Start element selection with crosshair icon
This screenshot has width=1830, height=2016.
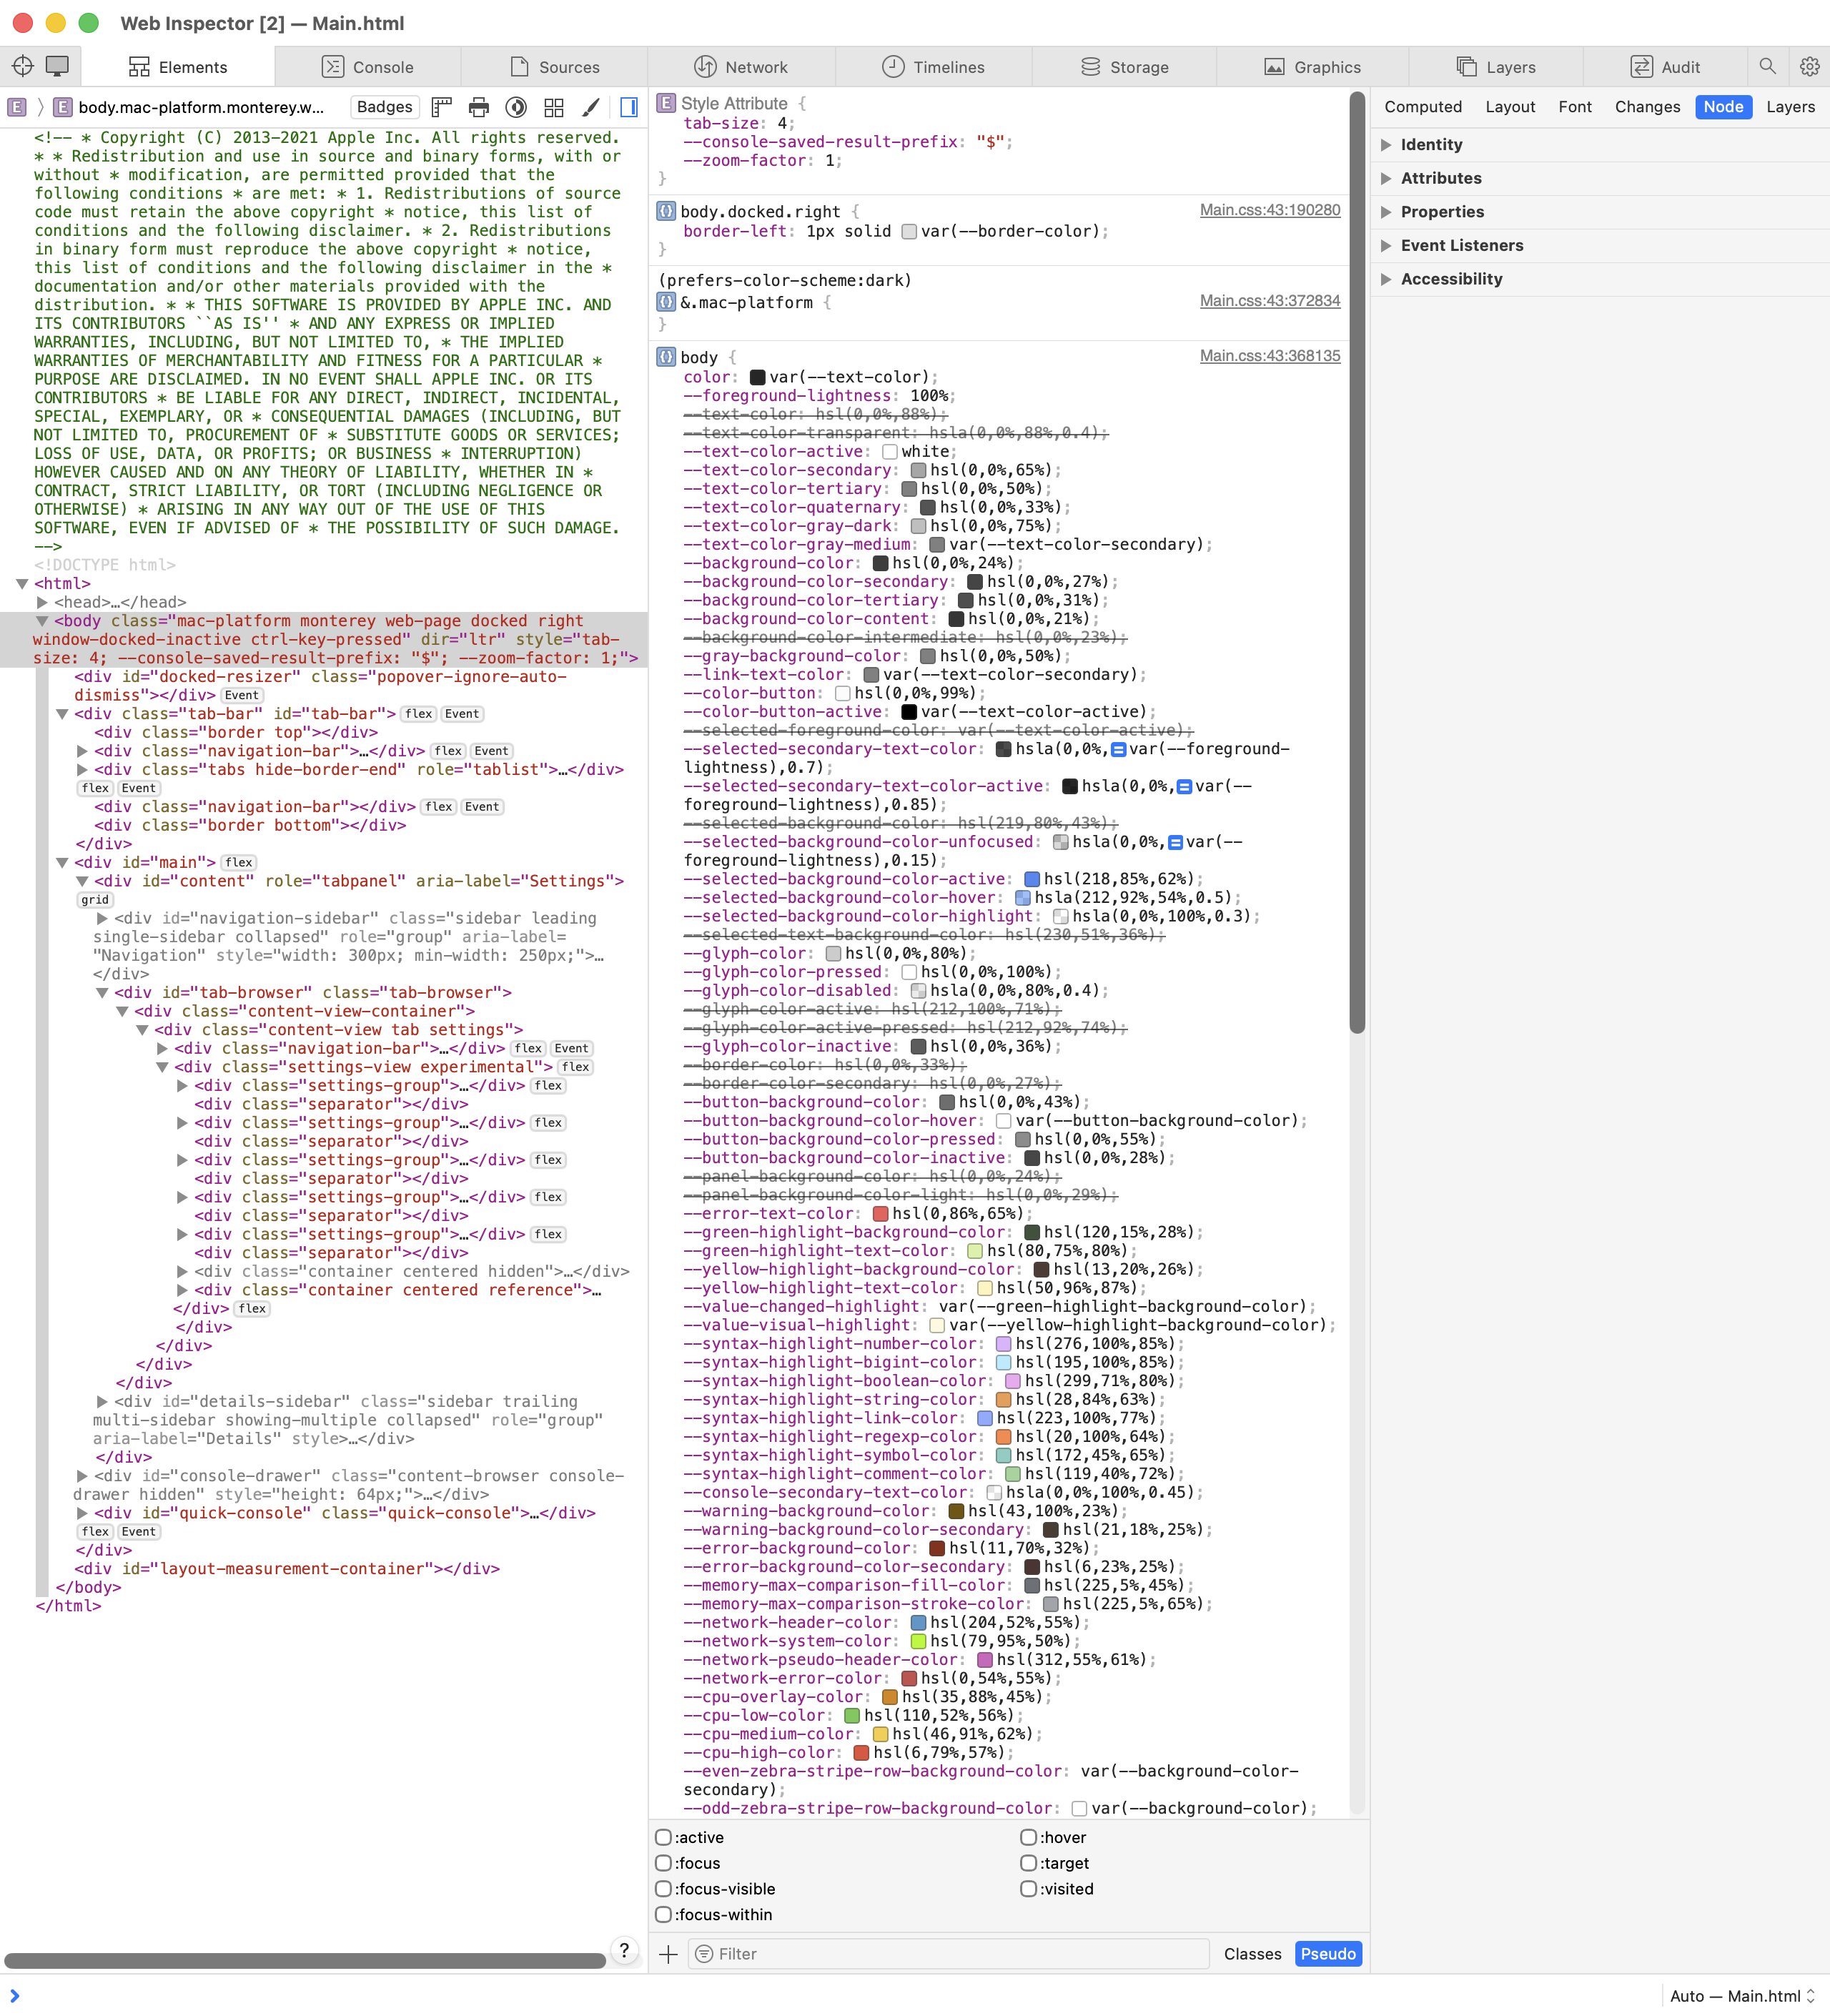(22, 66)
